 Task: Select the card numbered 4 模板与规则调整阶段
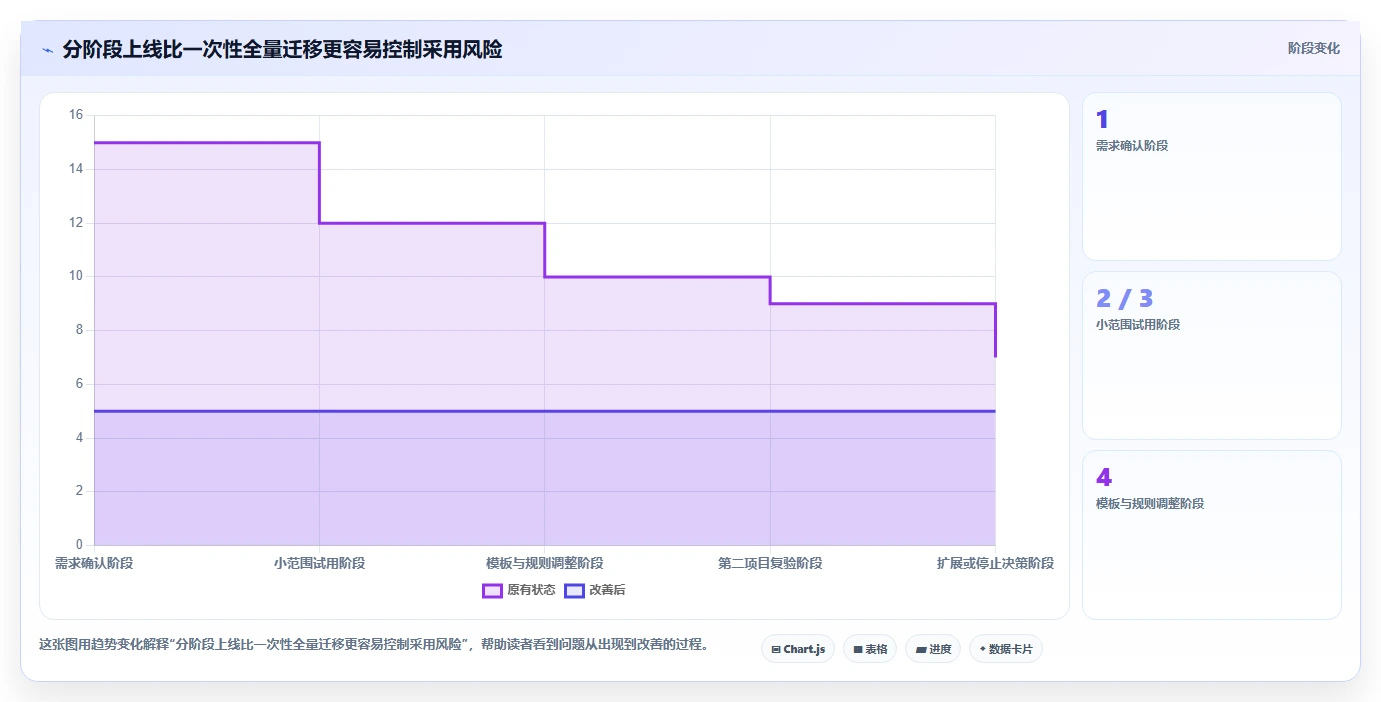(1211, 535)
